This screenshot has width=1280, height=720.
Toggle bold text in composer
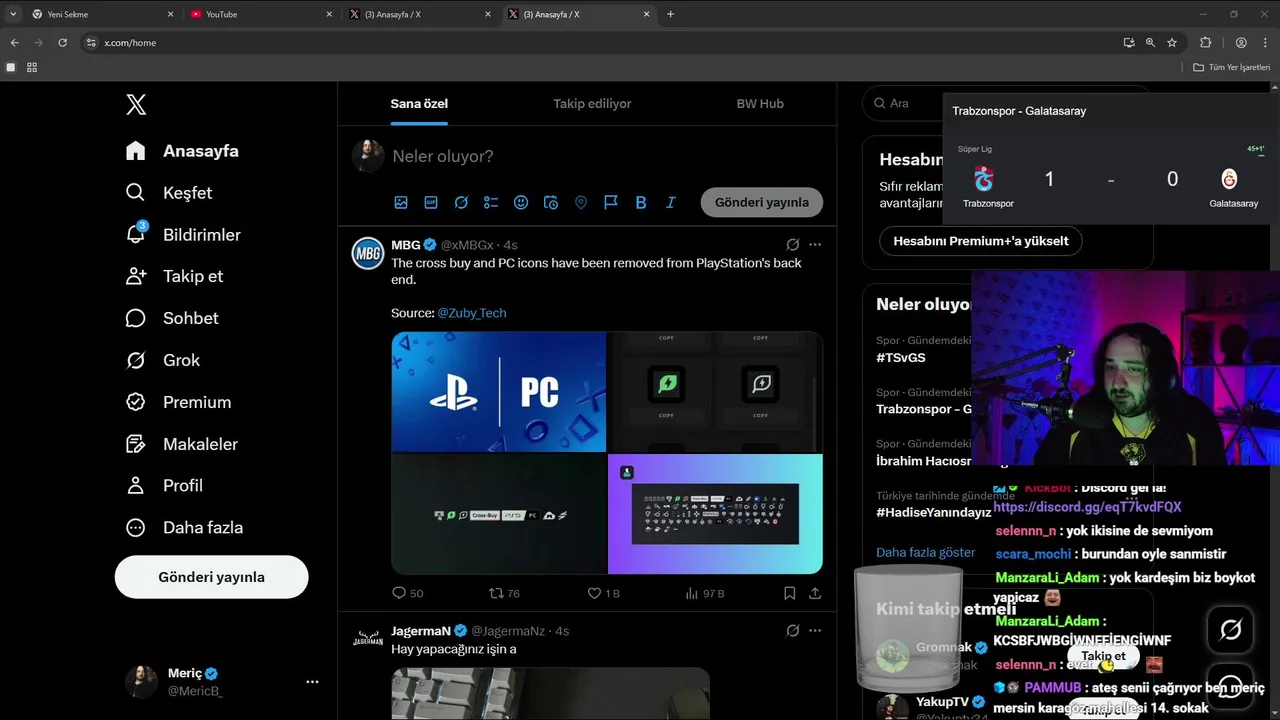(641, 202)
